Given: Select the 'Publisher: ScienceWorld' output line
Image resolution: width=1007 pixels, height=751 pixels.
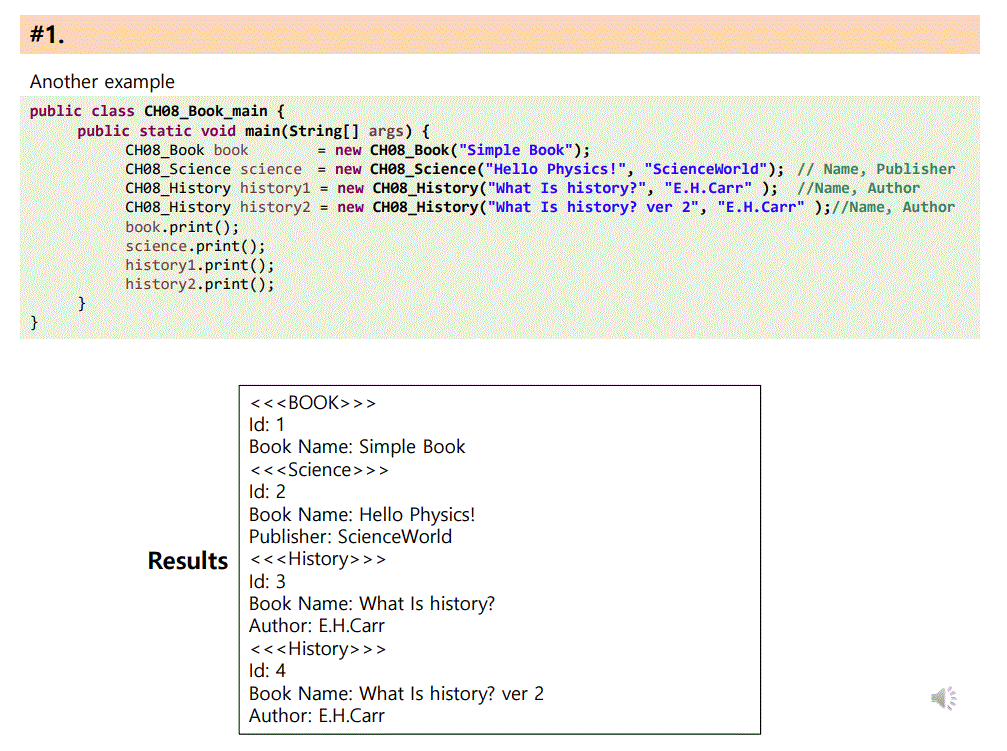Looking at the screenshot, I should point(350,536).
